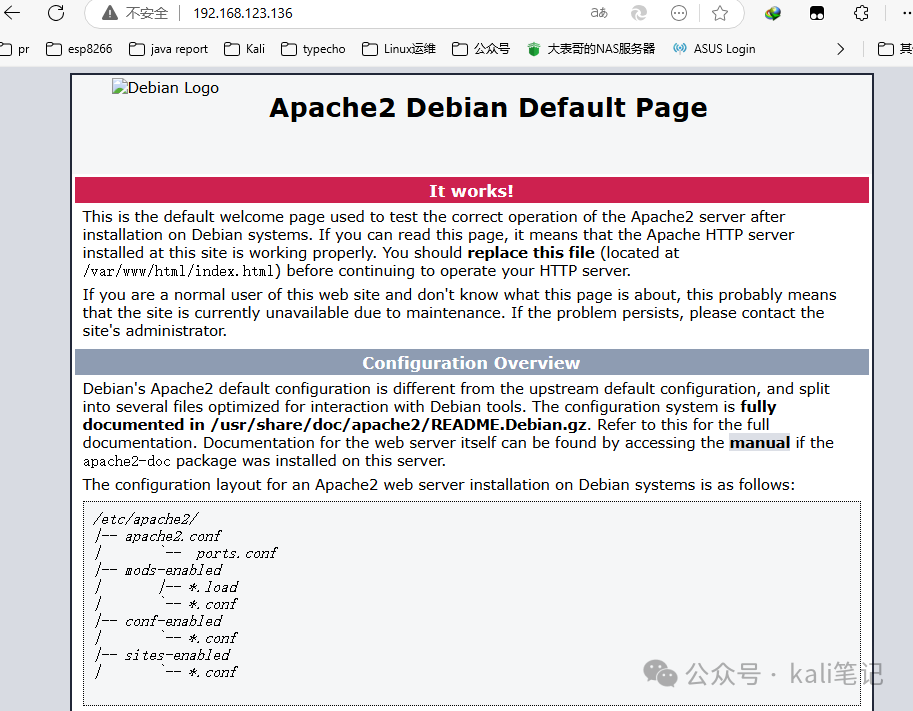The height and width of the screenshot is (711, 913).
Task: Add page to favorites with star icon
Action: pyautogui.click(x=720, y=13)
